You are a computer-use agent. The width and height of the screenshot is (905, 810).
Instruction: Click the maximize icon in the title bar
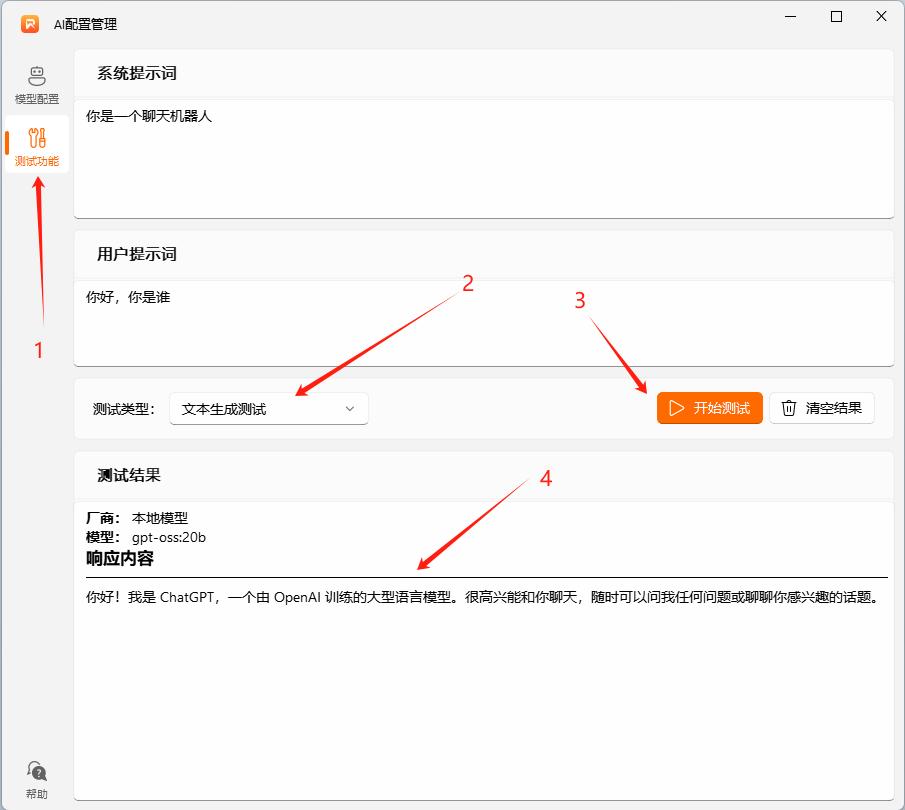tap(836, 17)
